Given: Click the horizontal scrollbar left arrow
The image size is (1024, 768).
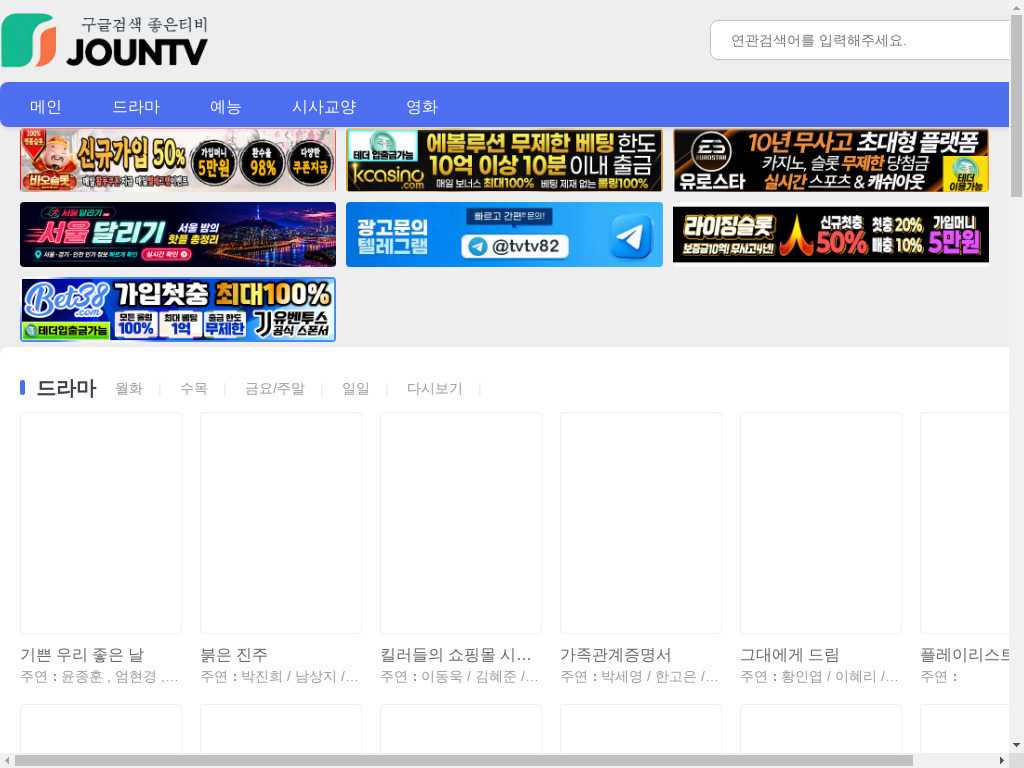Looking at the screenshot, I should [x=6, y=761].
